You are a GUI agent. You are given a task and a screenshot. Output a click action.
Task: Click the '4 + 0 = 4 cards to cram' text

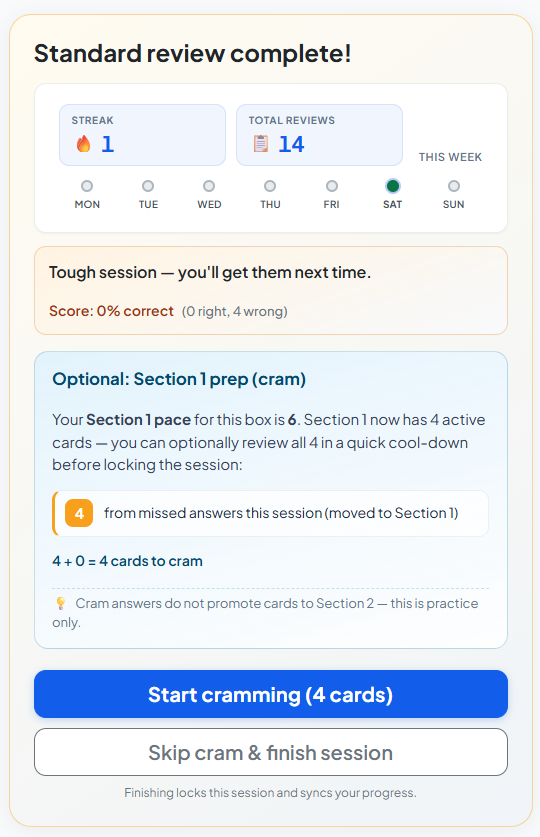click(128, 561)
